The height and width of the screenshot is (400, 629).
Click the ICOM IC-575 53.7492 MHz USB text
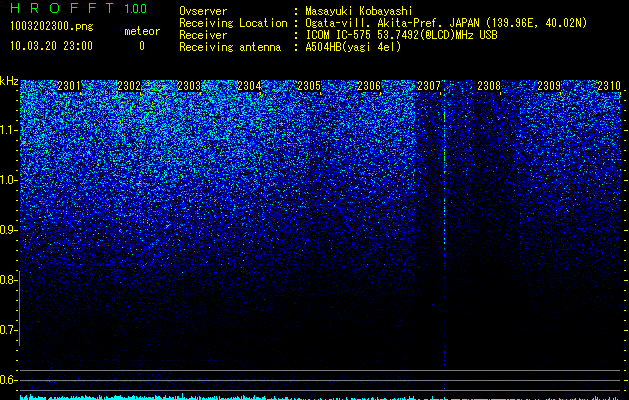tap(402, 35)
